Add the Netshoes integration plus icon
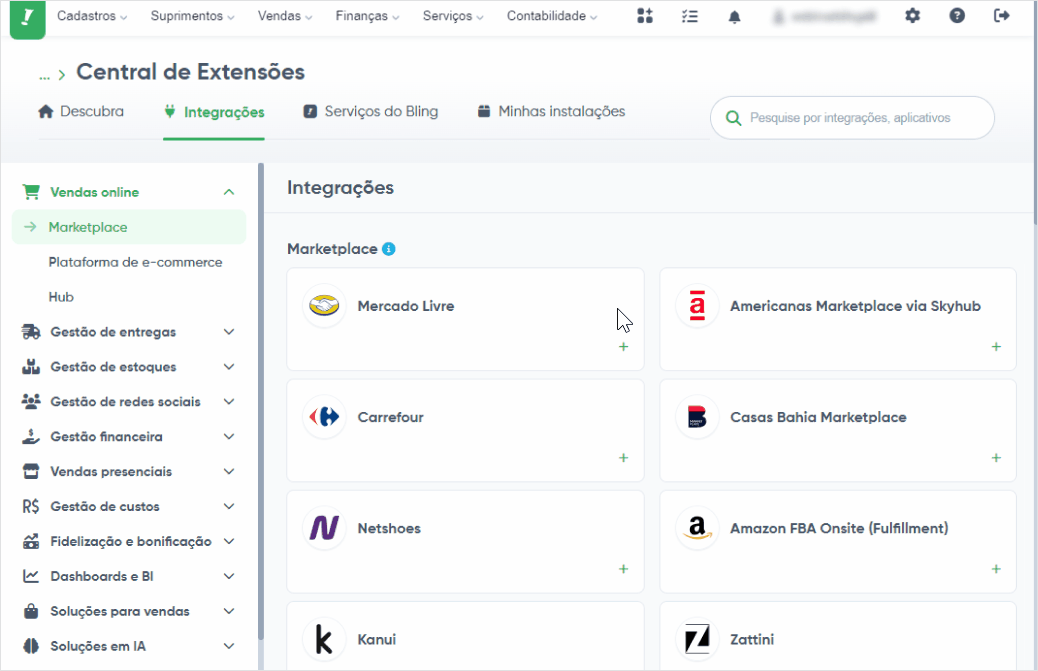 click(x=624, y=569)
